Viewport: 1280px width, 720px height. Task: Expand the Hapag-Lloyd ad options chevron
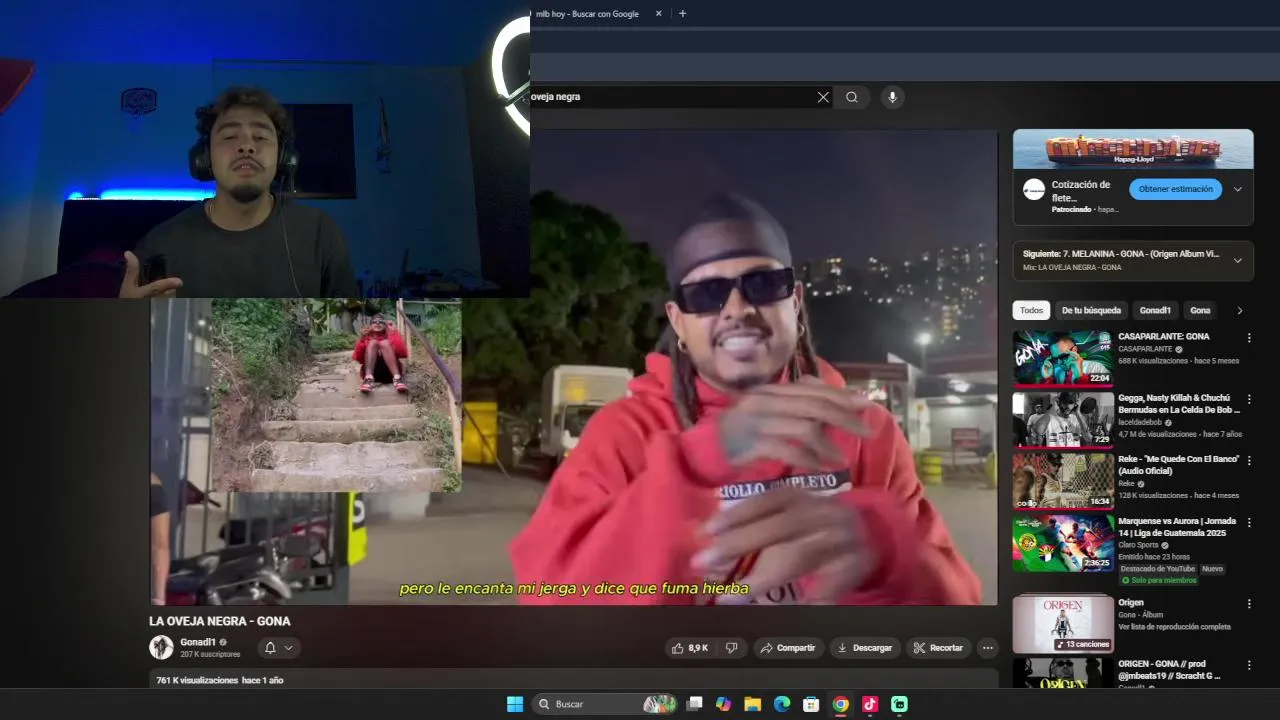[1237, 189]
